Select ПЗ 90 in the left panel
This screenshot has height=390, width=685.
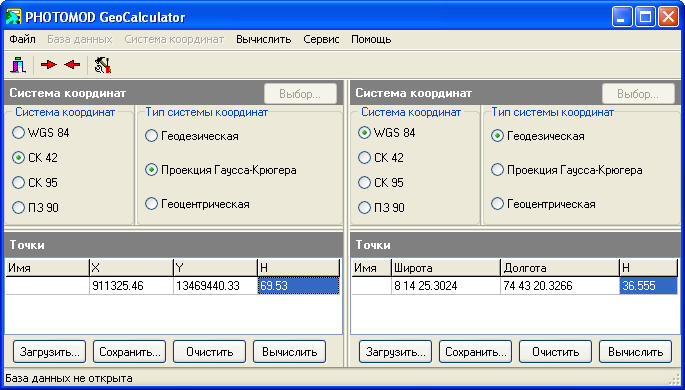click(x=36, y=207)
